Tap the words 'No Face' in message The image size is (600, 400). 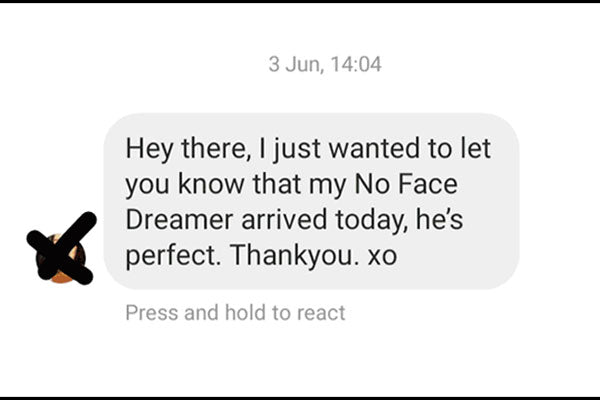coord(406,184)
